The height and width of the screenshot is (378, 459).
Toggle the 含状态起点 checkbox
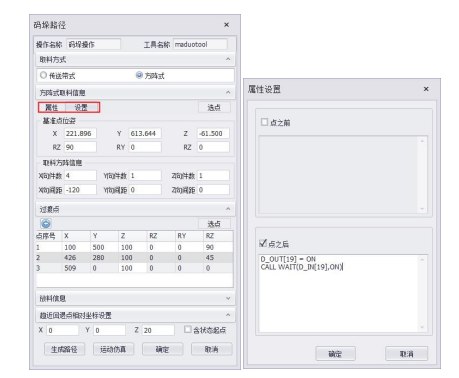click(x=188, y=330)
